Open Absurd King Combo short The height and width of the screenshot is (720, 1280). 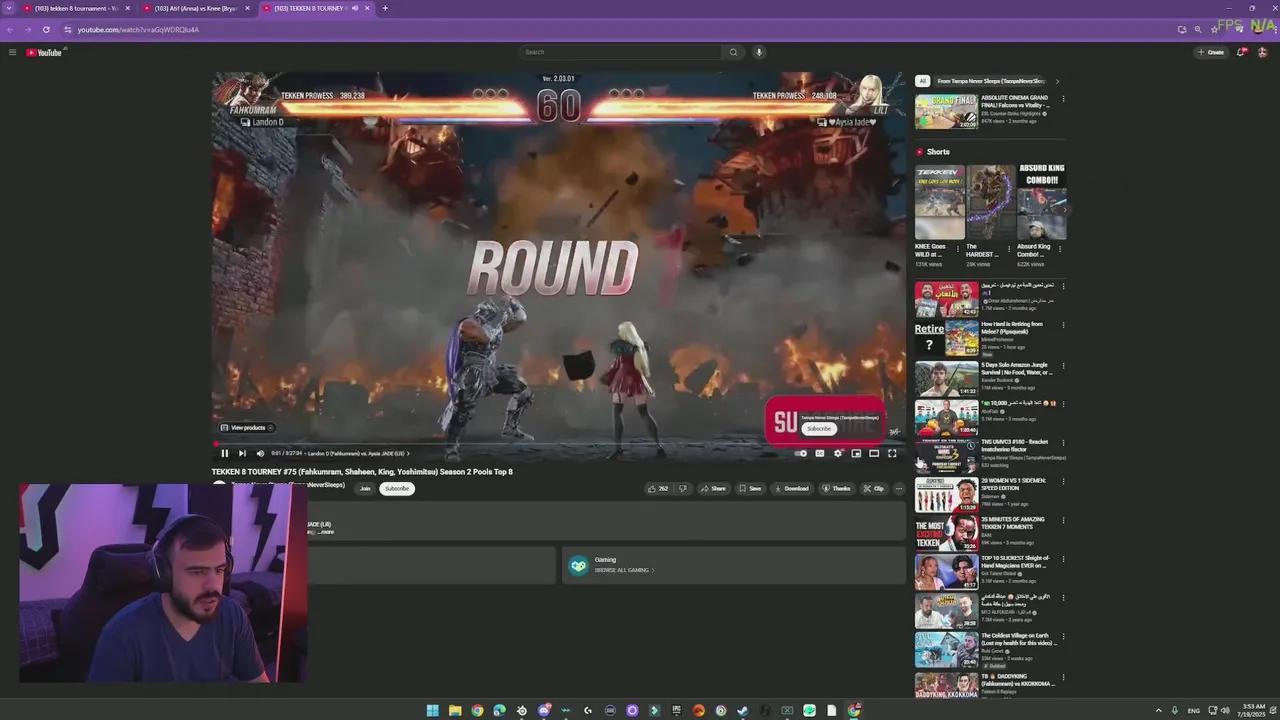click(x=1041, y=203)
